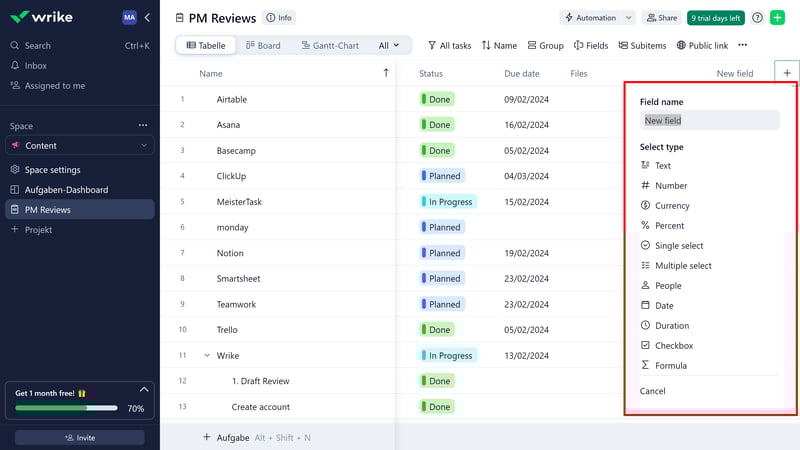The image size is (800, 450).
Task: Expand the Automation dropdown arrow
Action: 629,18
